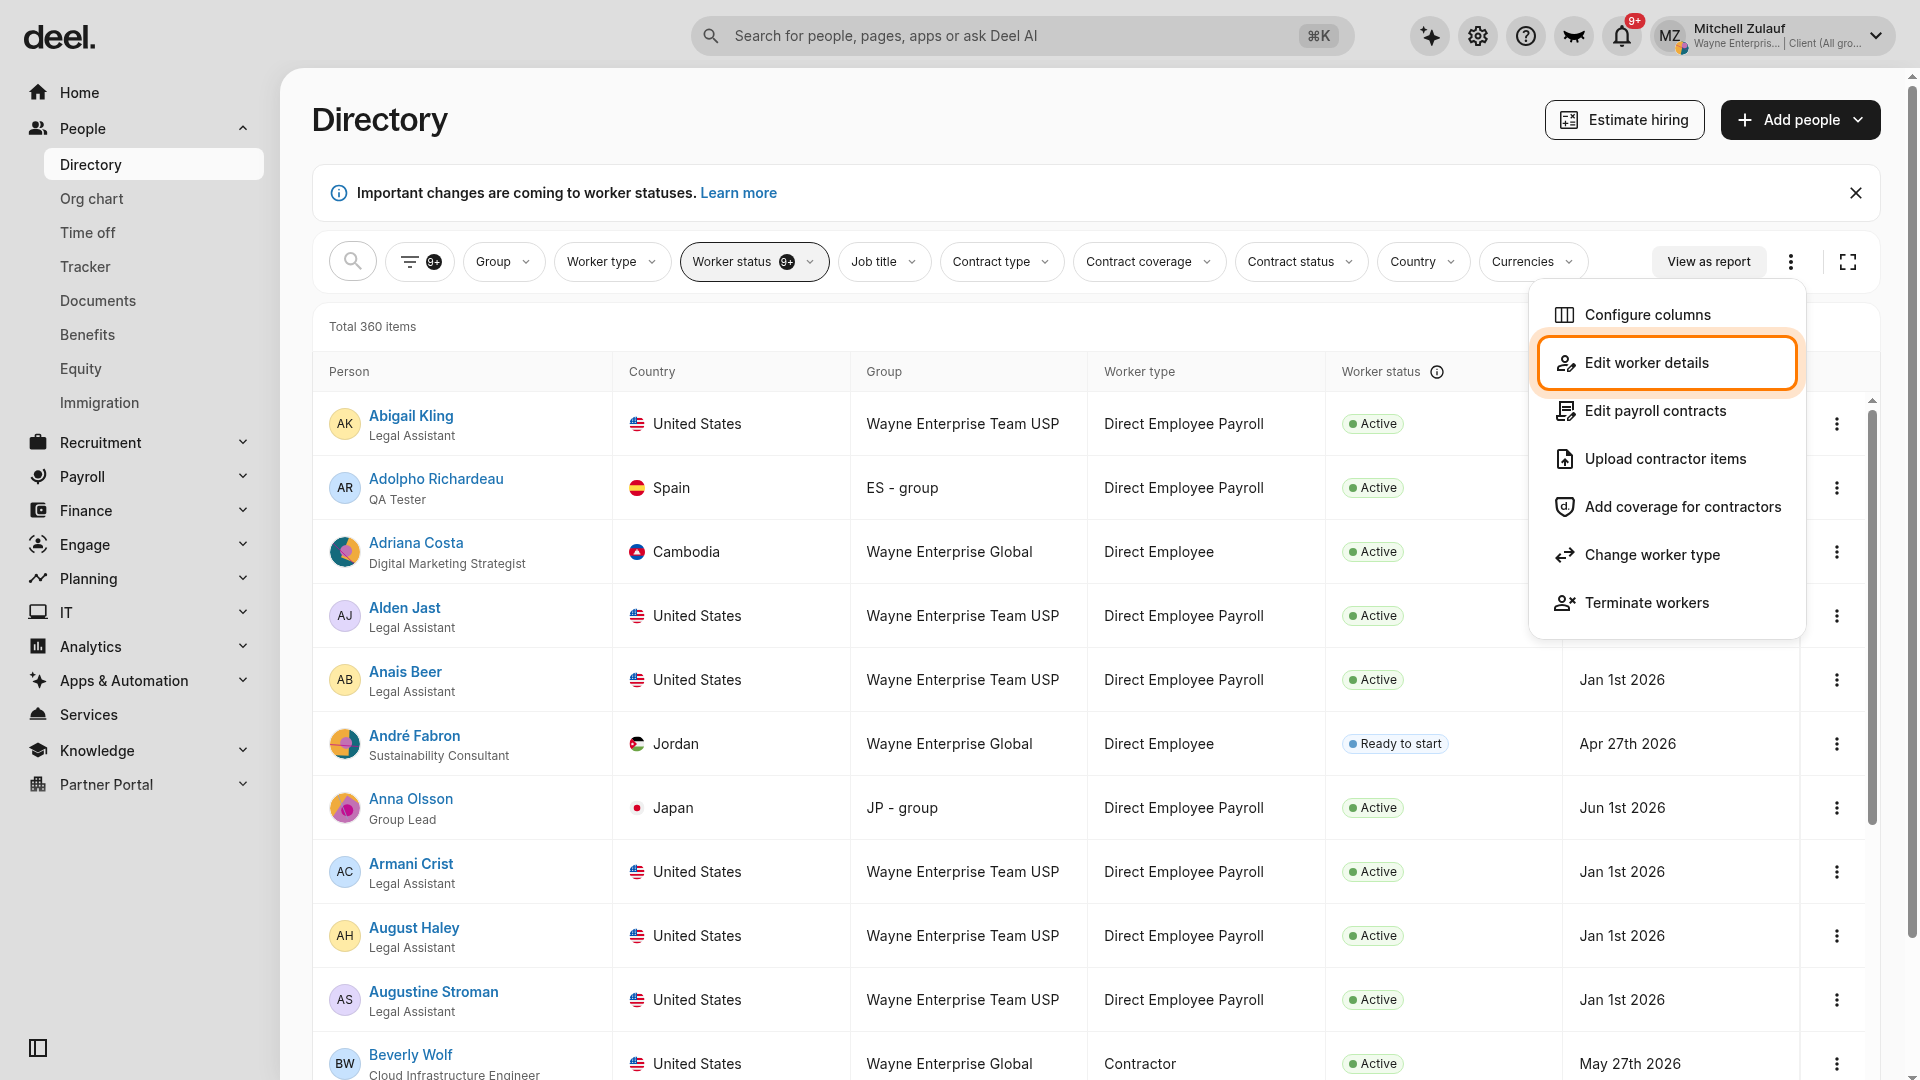Open Immigration in sidebar
This screenshot has width=1920, height=1080.
click(153, 403)
